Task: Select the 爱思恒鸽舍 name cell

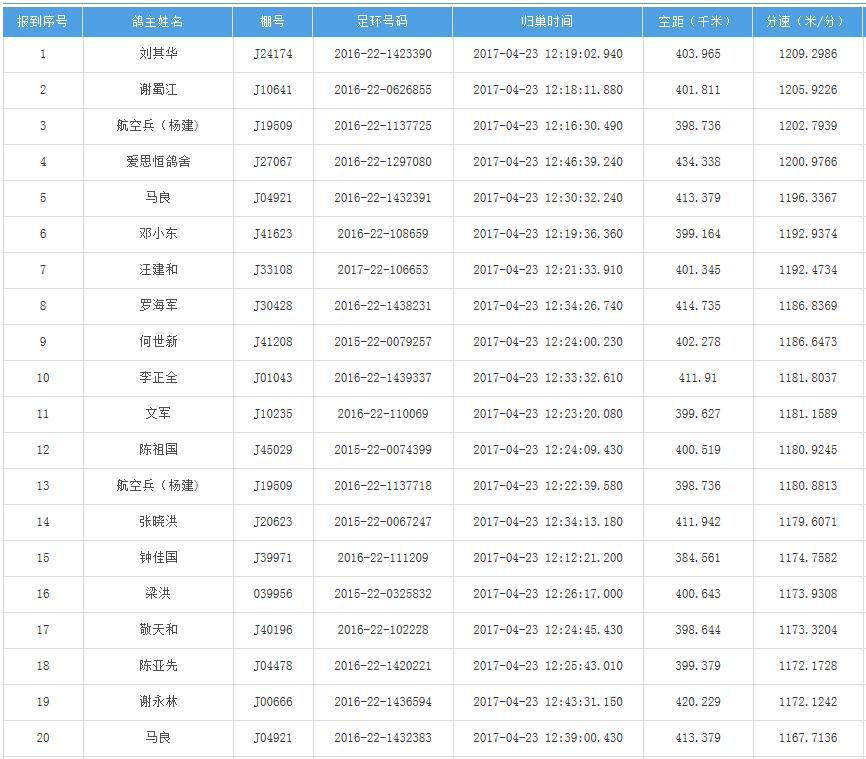Action: [x=157, y=162]
